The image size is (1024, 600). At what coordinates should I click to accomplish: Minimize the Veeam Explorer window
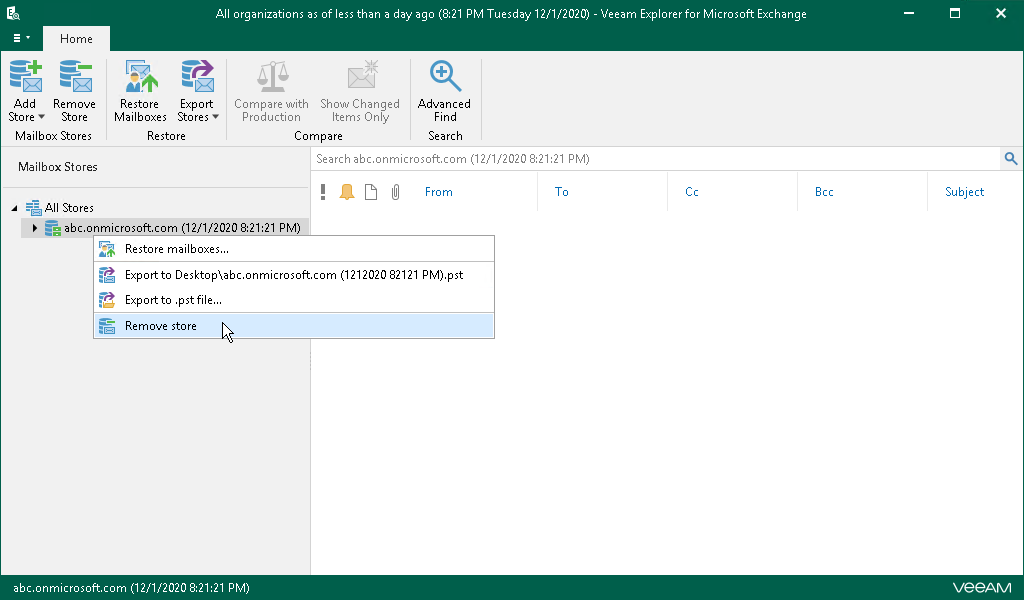click(x=908, y=13)
